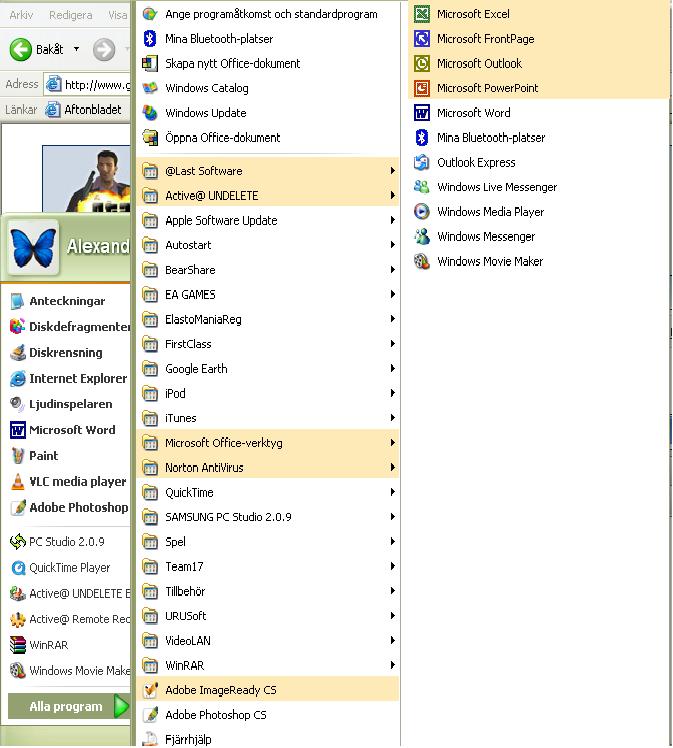673x748 pixels.
Task: Click Alla program button
Action: (x=69, y=706)
